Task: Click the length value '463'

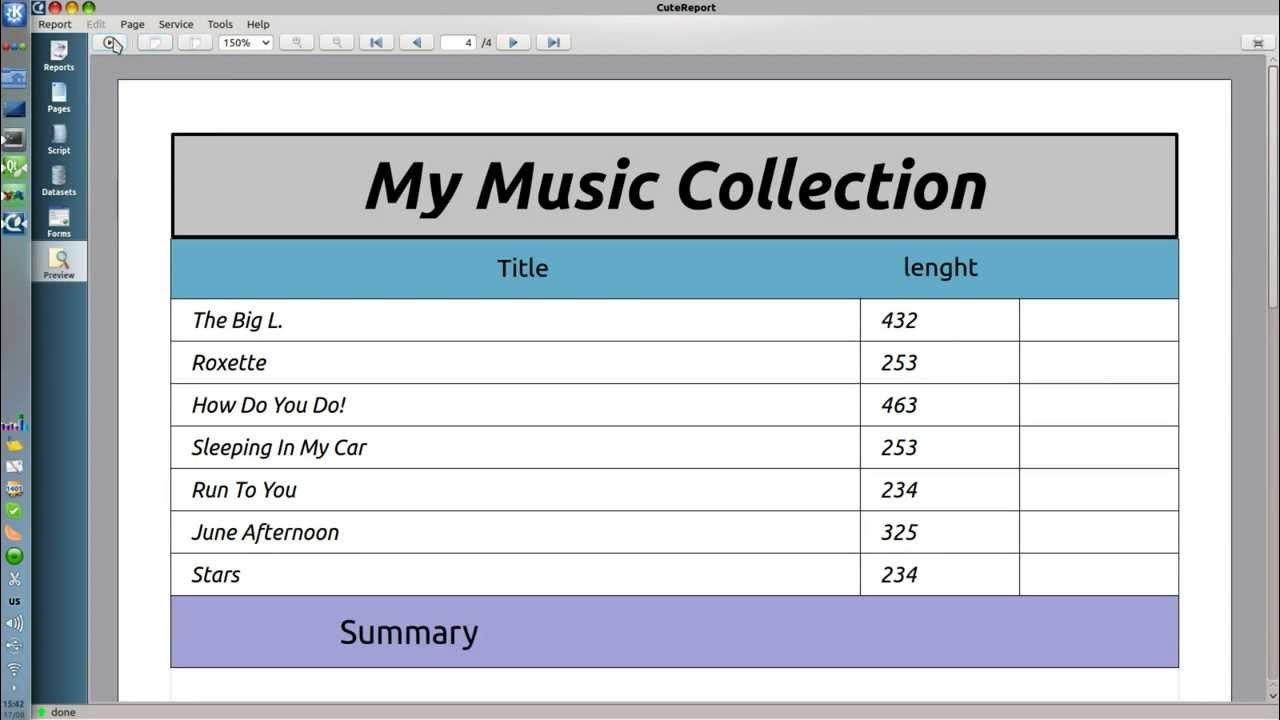Action: [x=899, y=405]
